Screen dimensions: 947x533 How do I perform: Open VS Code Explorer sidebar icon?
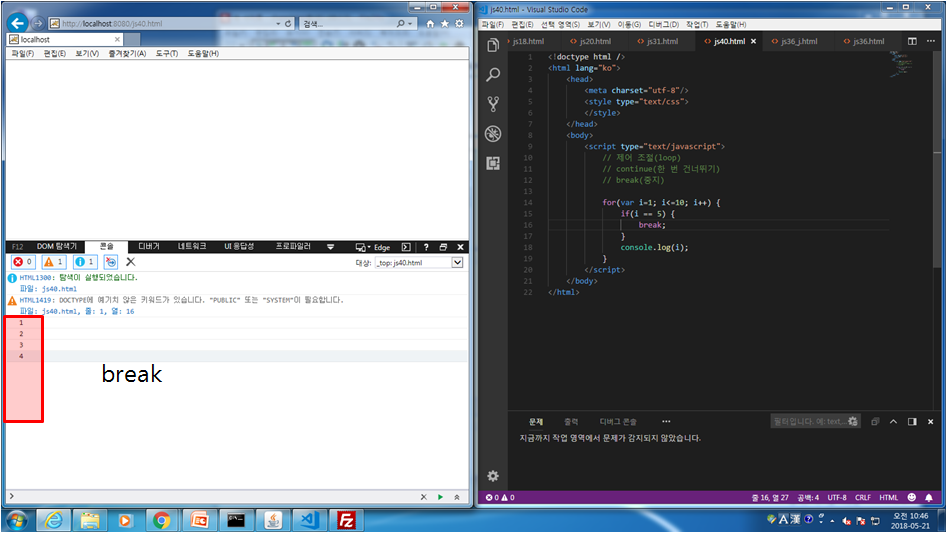click(x=493, y=45)
